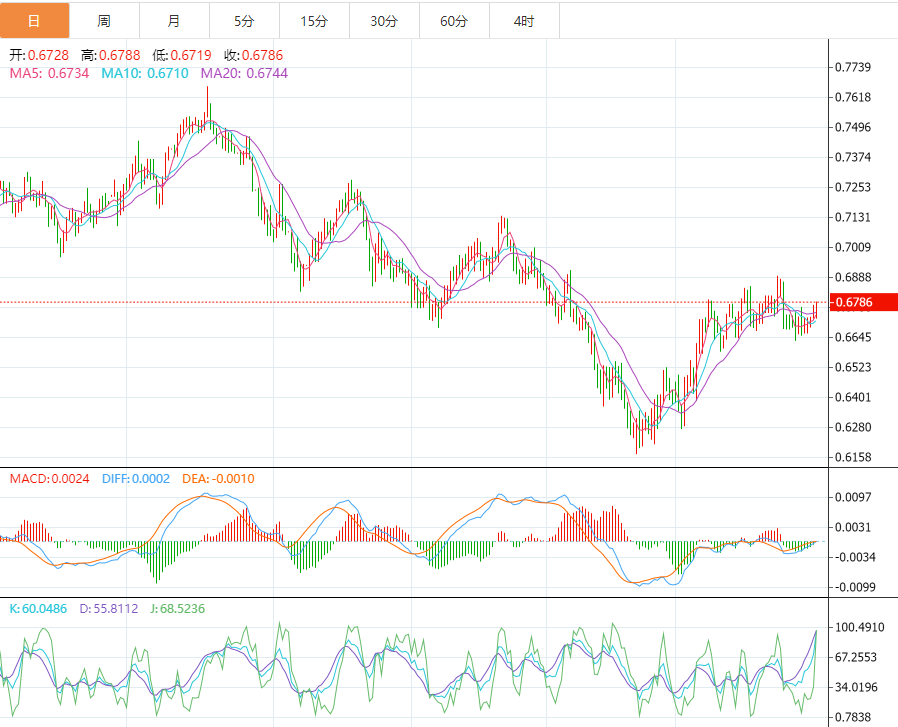Click the DEA value label
The height and width of the screenshot is (727, 898).
tap(218, 479)
